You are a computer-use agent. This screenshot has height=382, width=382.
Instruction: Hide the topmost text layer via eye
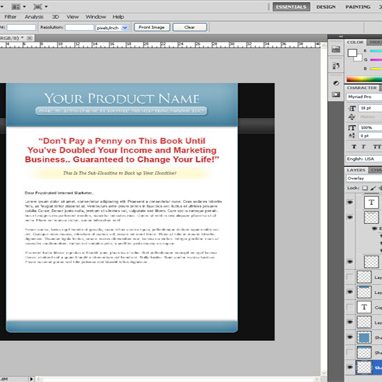350,202
